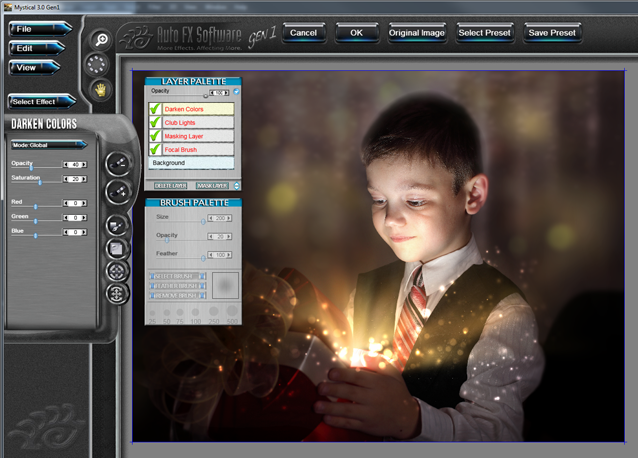Decrease brush Feather stepper value
Screen dimensions: 638x458
click(x=210, y=255)
